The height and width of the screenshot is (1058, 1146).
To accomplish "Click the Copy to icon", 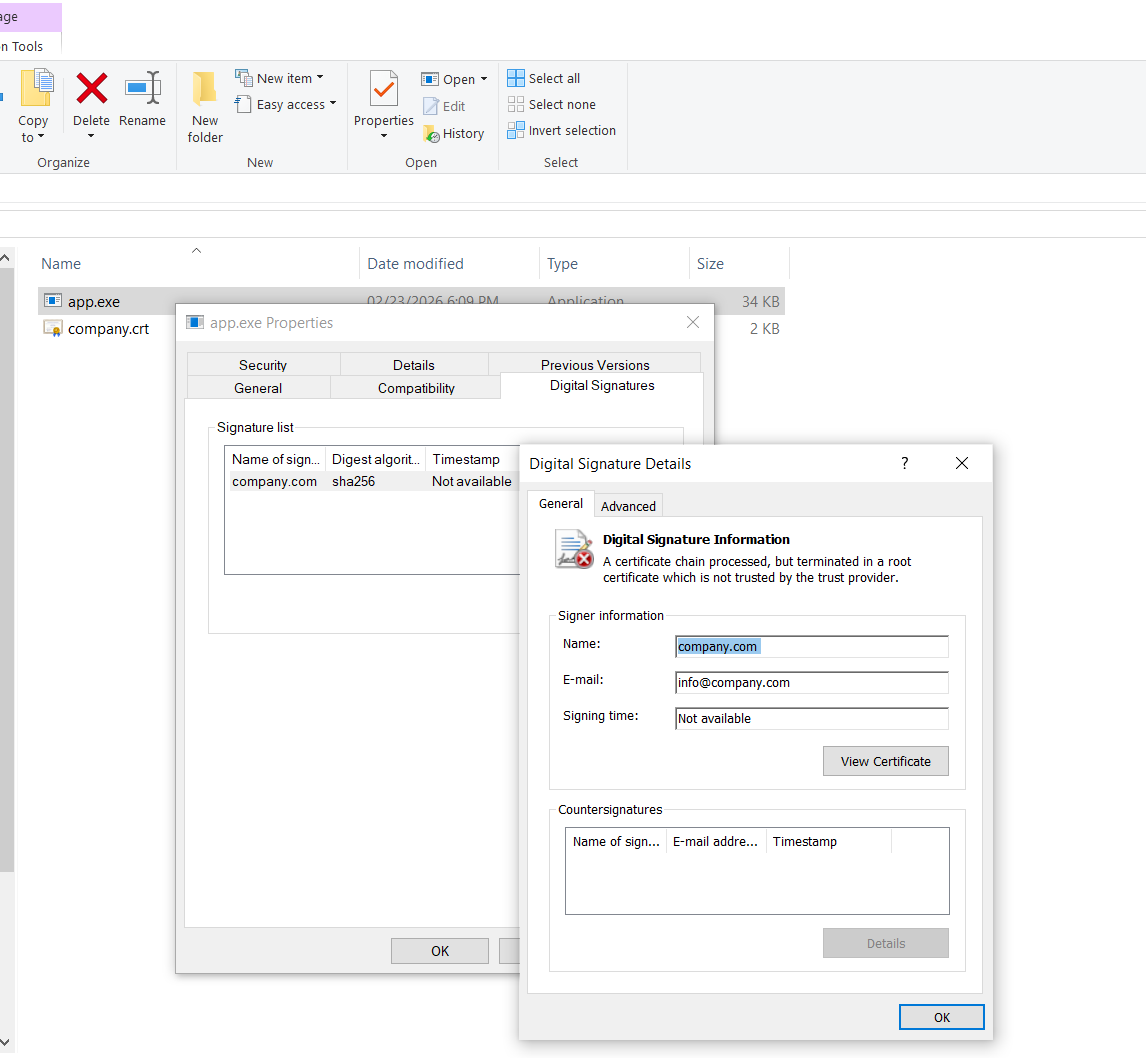I will [34, 100].
